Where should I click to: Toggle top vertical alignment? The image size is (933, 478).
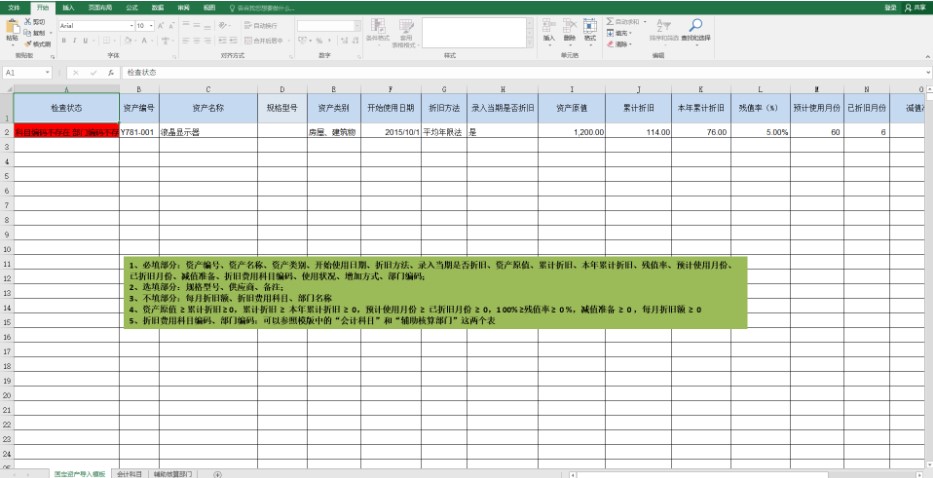tap(186, 24)
